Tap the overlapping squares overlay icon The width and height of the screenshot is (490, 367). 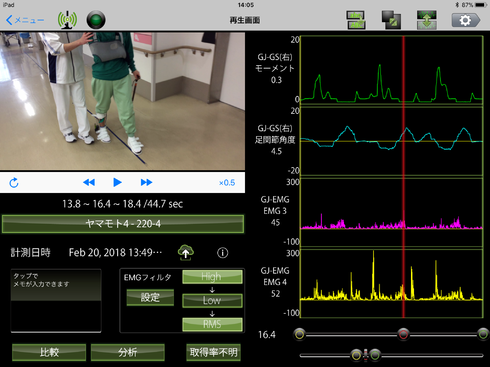(391, 20)
